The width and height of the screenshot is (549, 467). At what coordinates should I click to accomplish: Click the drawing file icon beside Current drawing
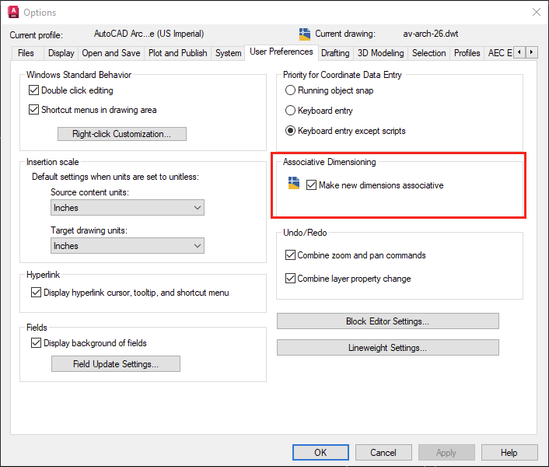[304, 34]
